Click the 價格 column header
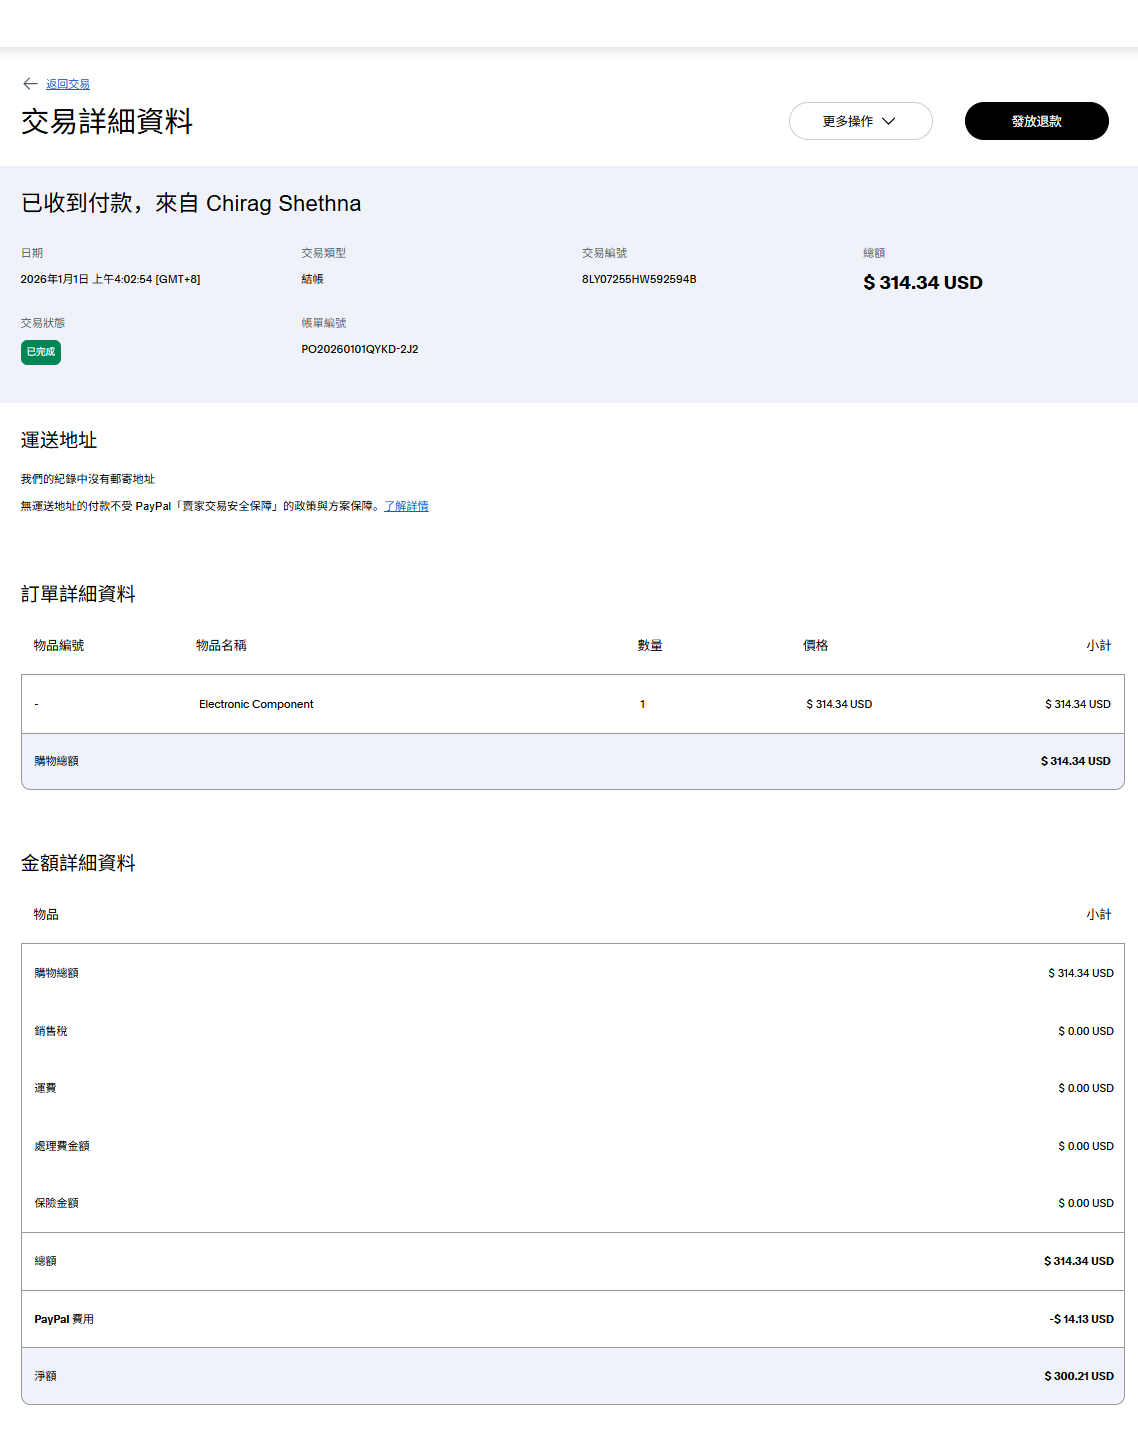The image size is (1138, 1440). coord(816,646)
